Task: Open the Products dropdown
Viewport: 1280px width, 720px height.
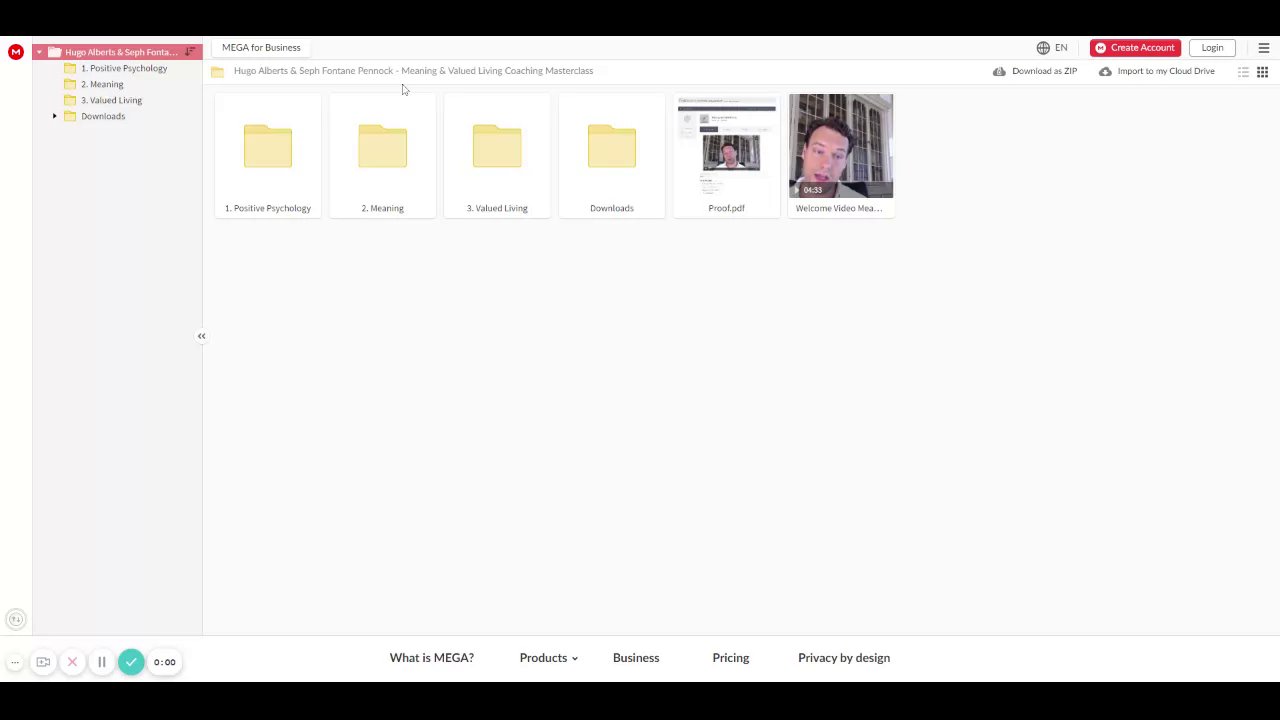Action: coord(549,658)
